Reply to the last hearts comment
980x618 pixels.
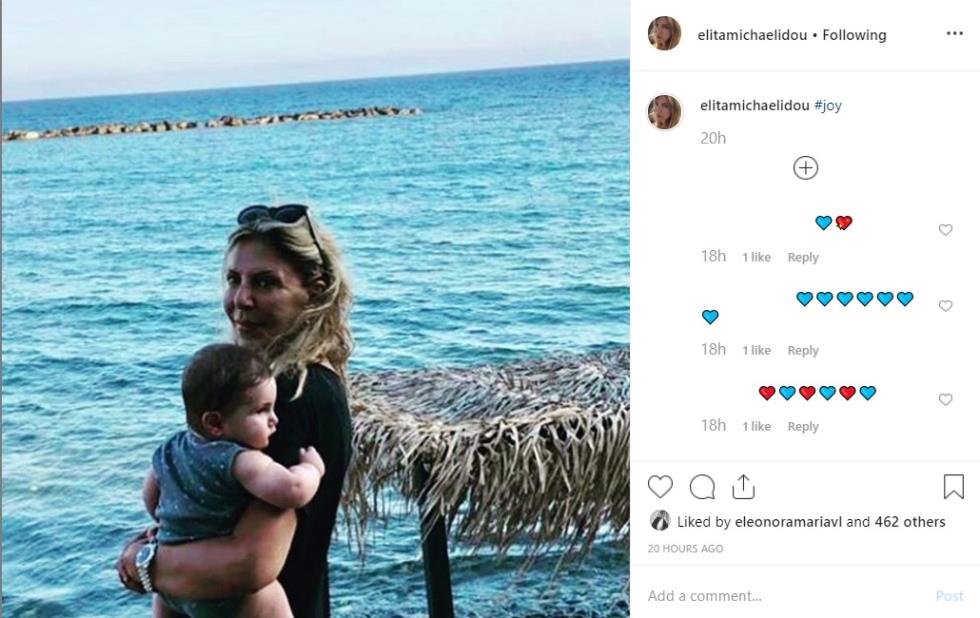click(x=803, y=426)
